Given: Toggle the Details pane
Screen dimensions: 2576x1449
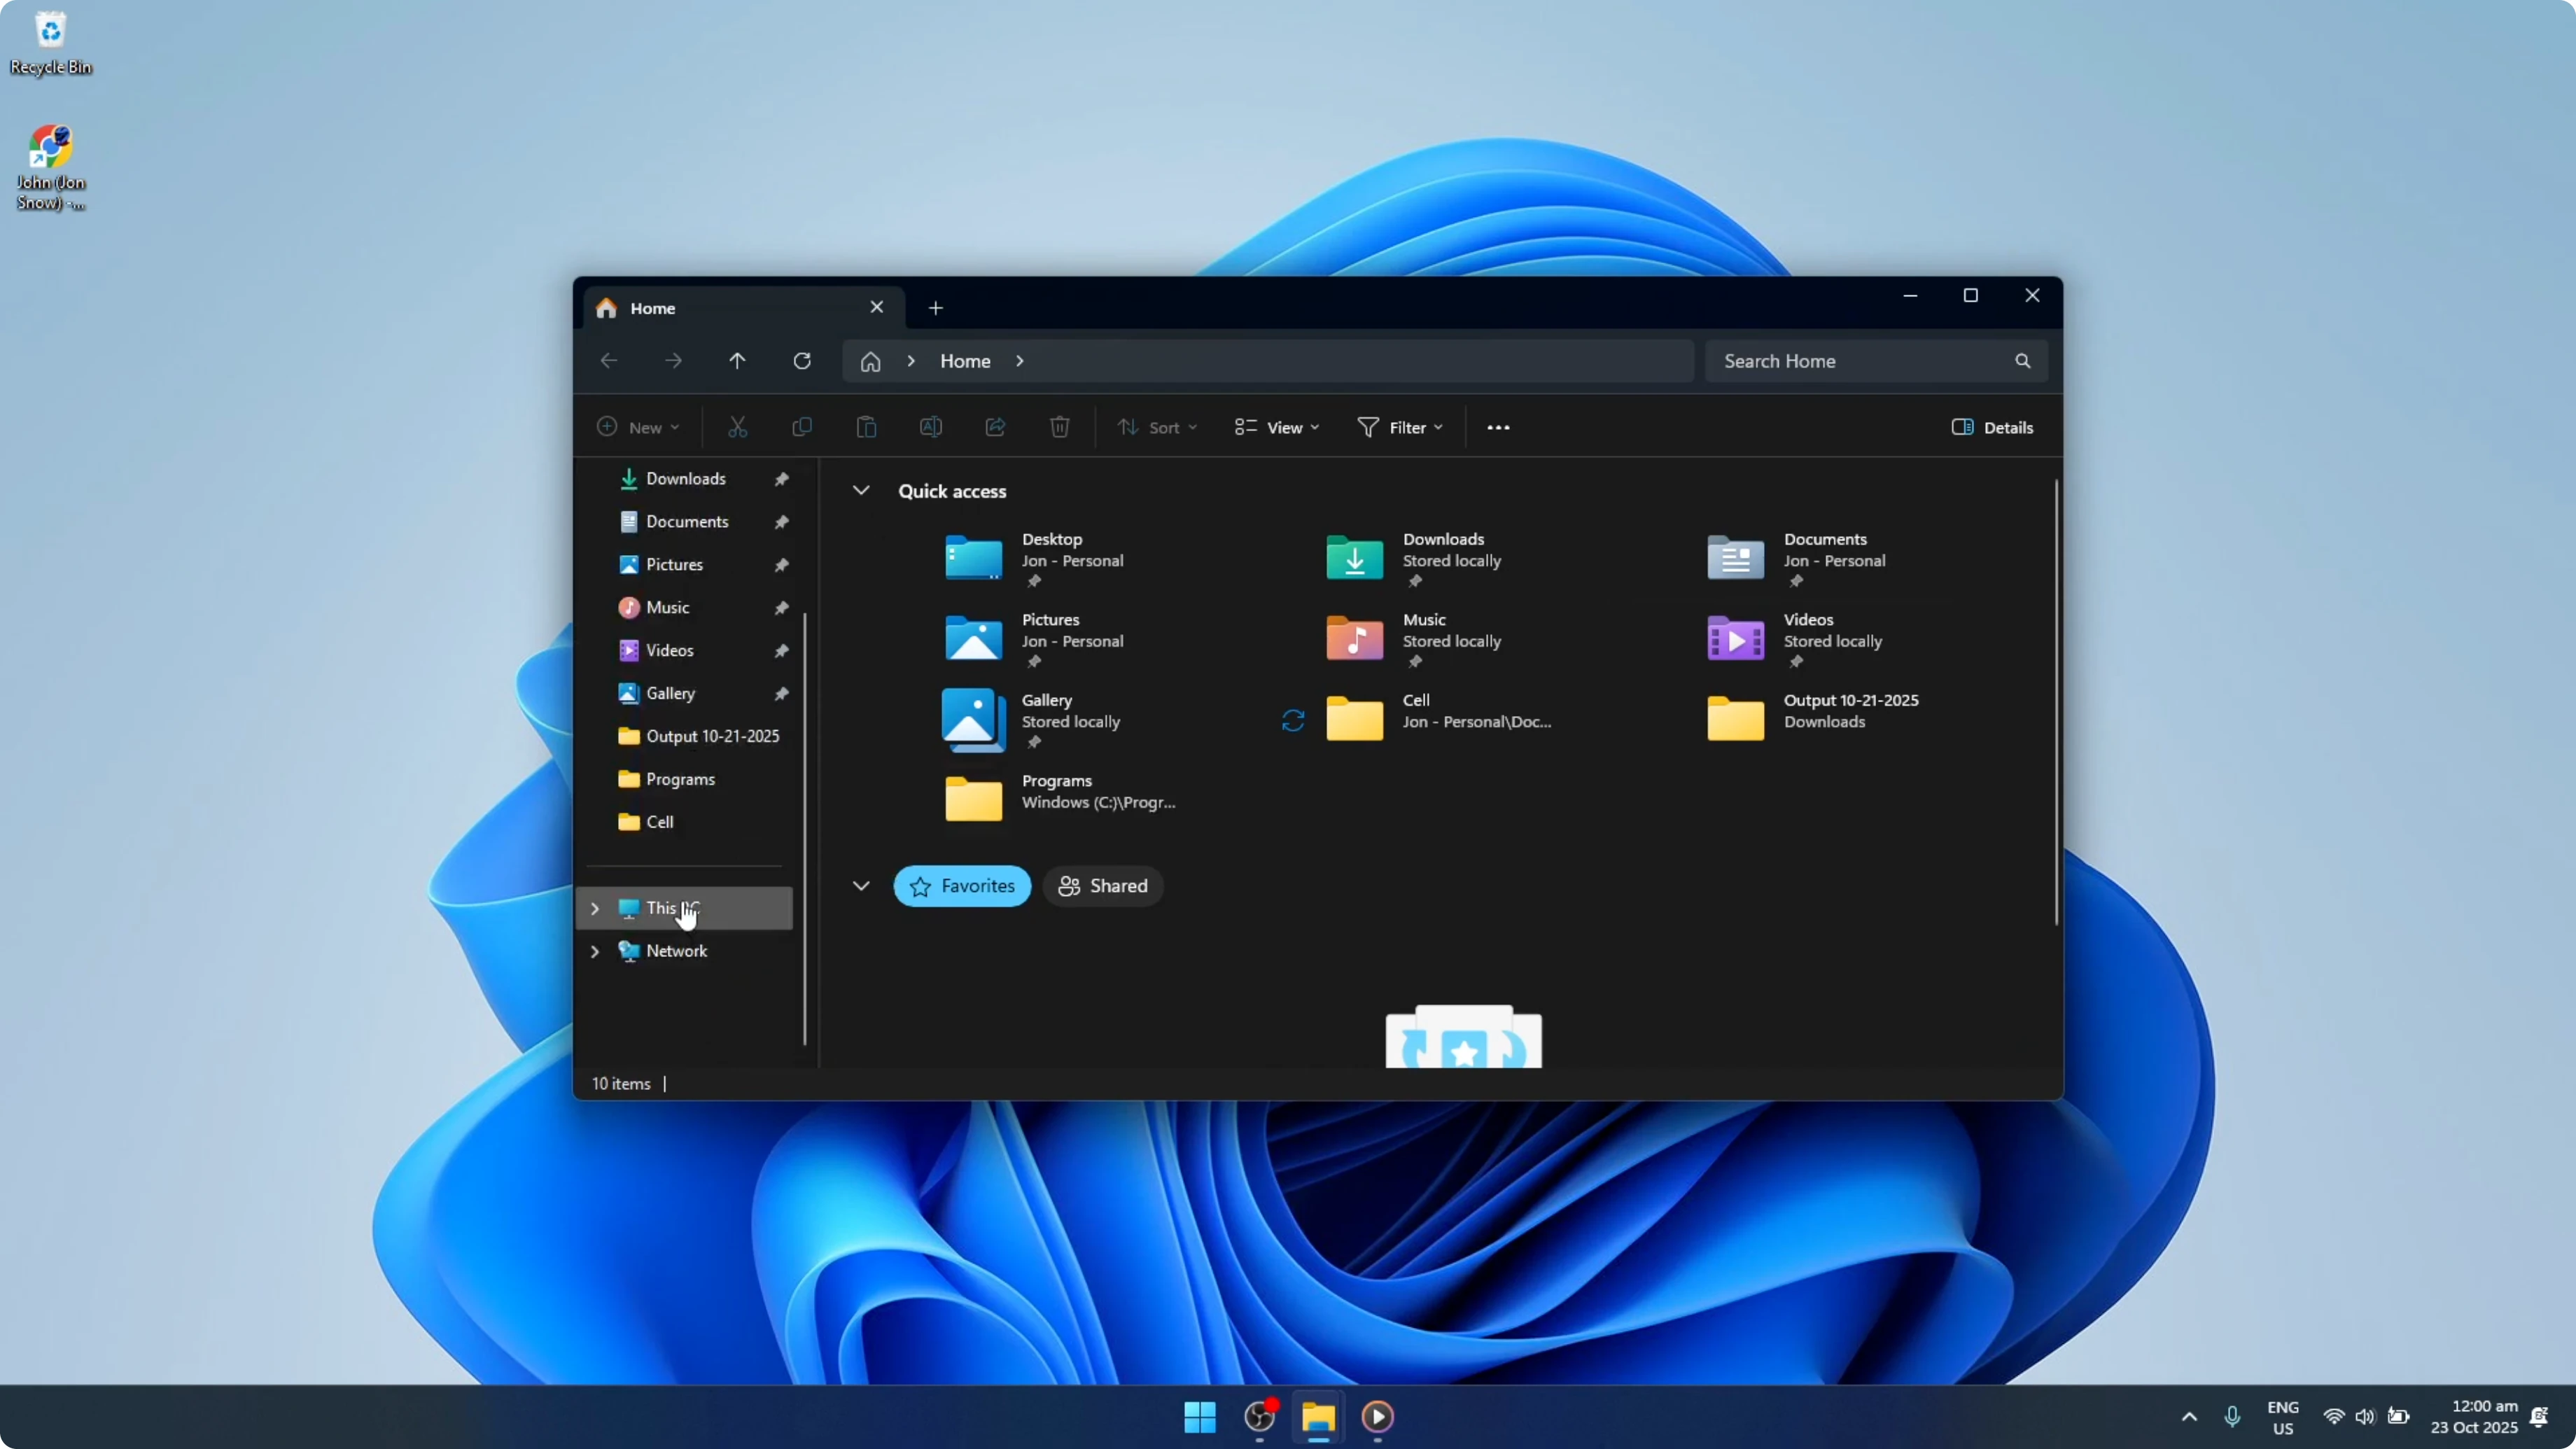Looking at the screenshot, I should click(1991, 427).
